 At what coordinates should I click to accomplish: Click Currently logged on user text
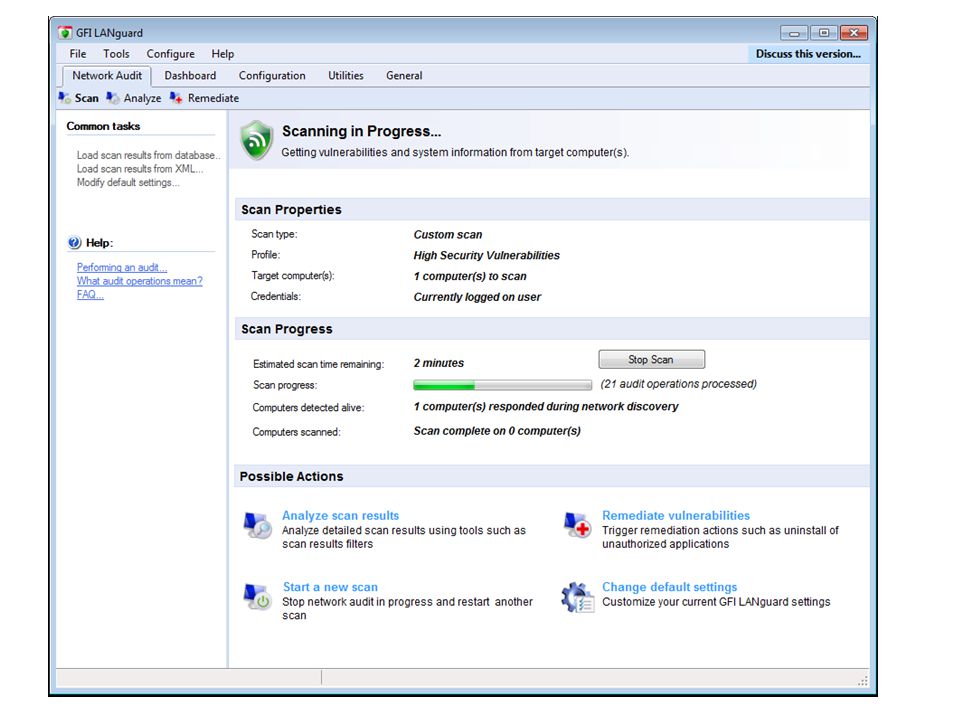477,297
